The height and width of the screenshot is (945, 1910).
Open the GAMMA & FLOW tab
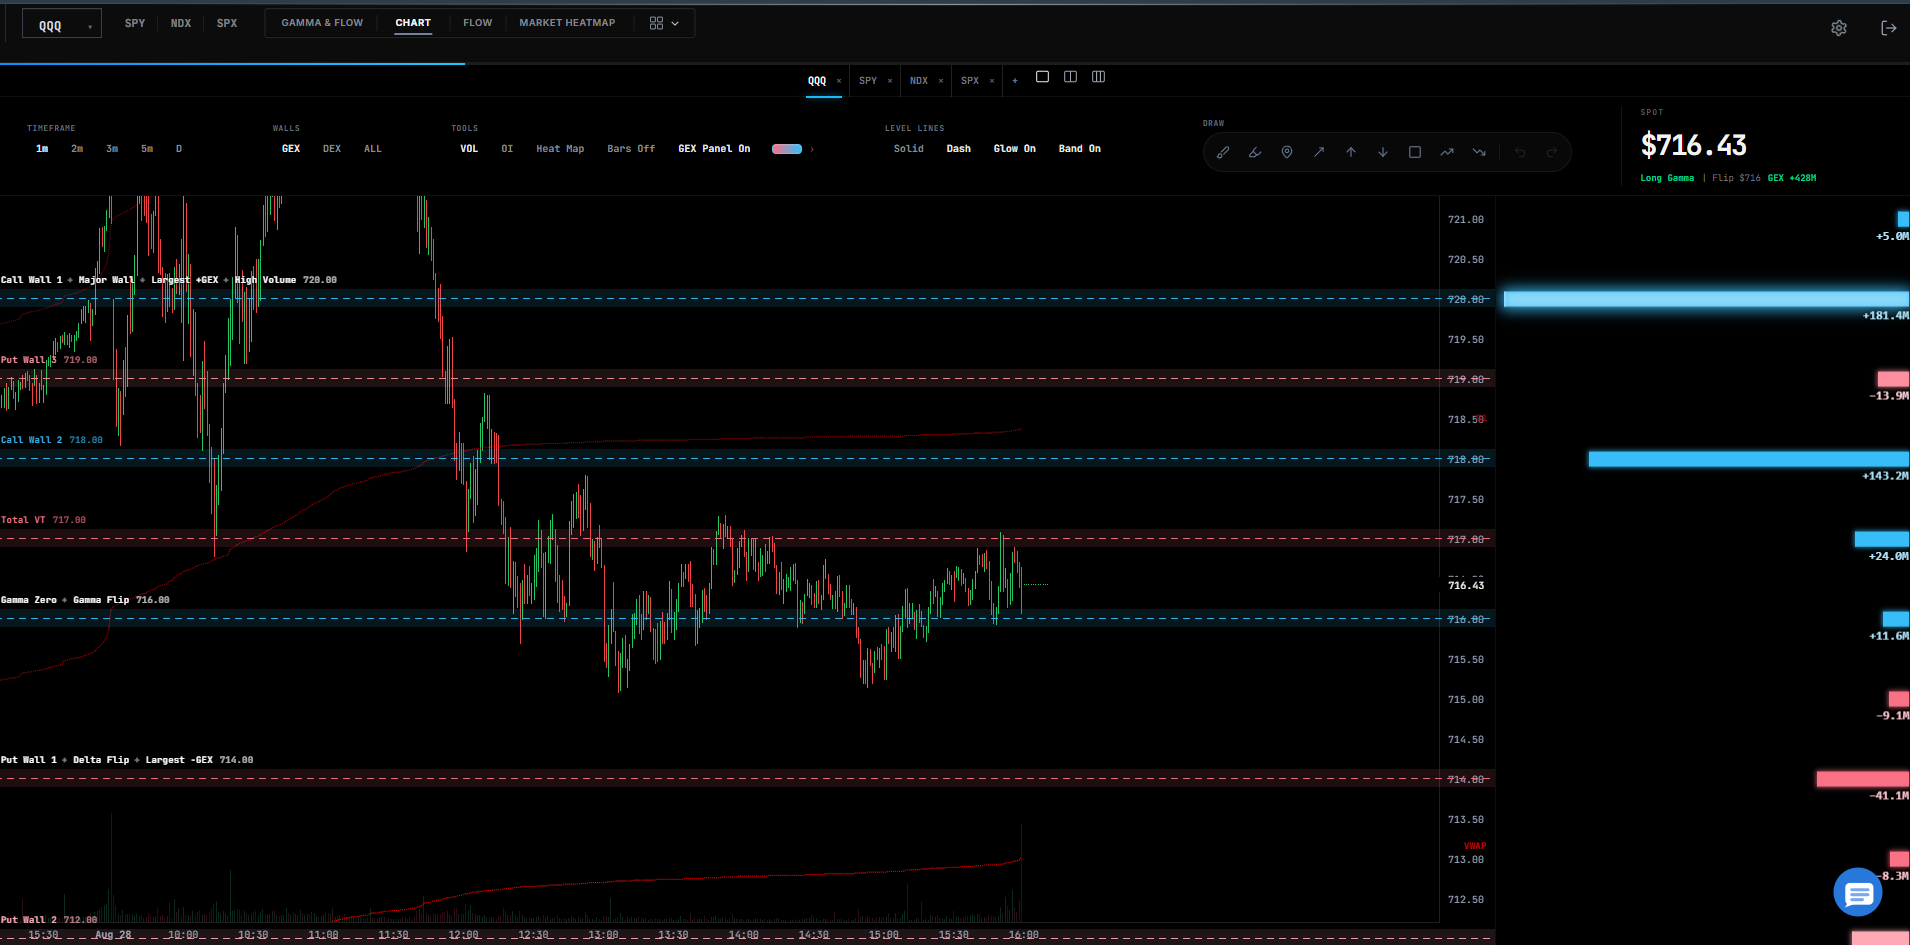click(322, 23)
